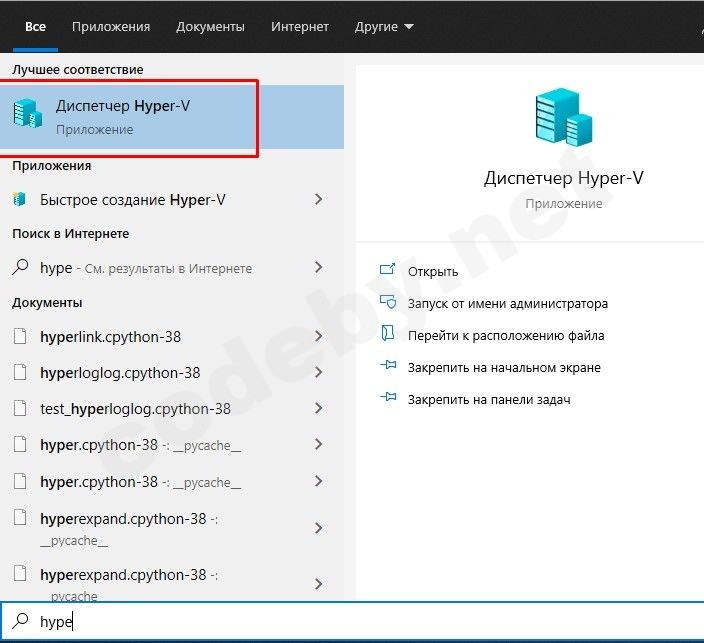Click file icon of first hyperexpand.cpython-38

pos(20,517)
